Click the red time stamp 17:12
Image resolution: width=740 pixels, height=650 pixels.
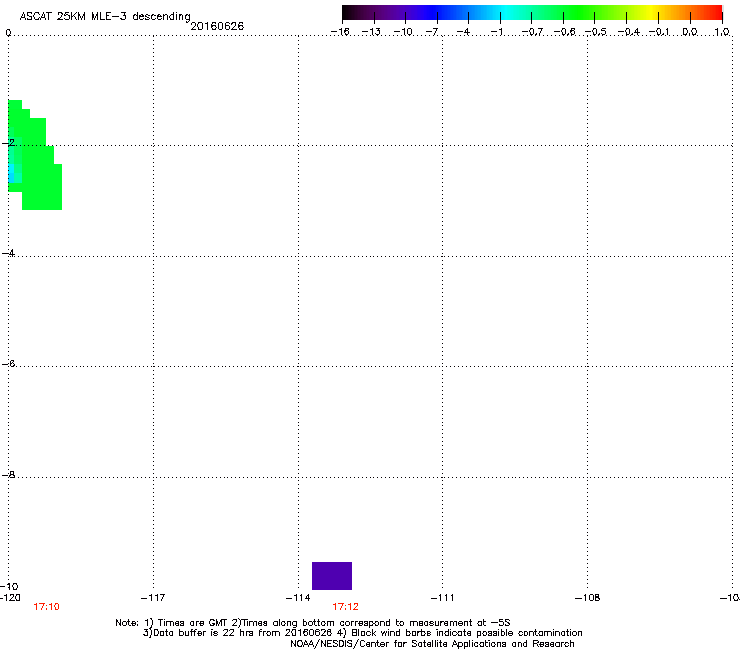point(345,607)
